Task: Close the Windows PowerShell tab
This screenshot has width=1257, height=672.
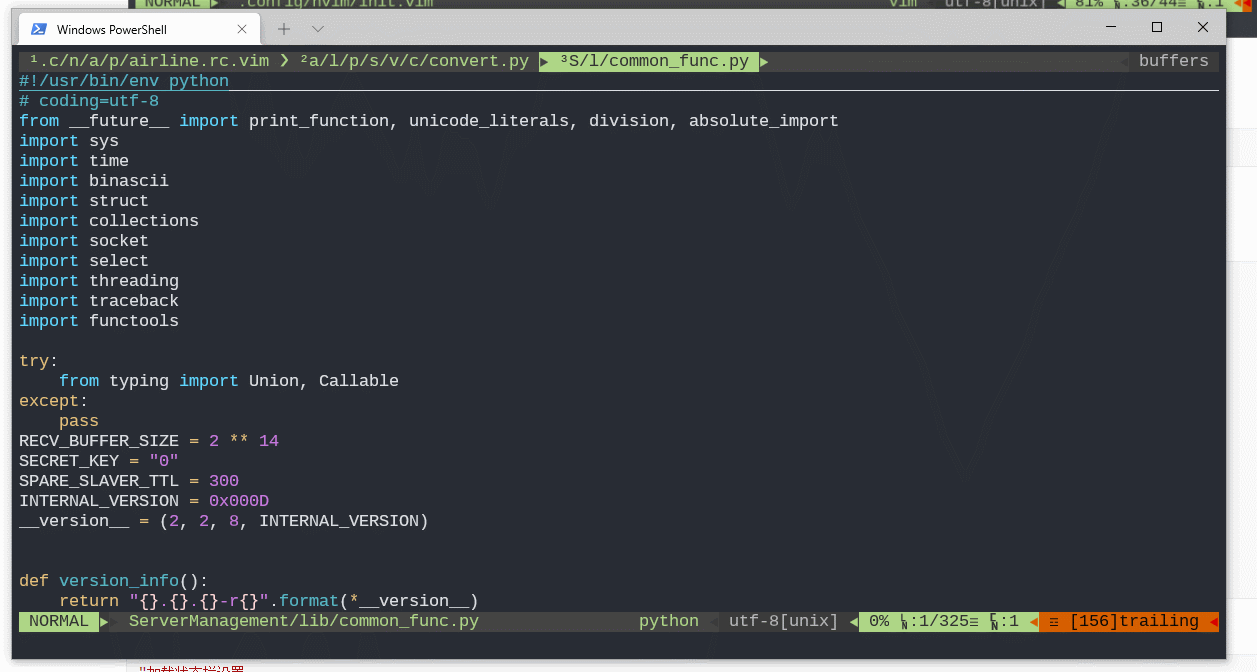Action: click(x=242, y=29)
